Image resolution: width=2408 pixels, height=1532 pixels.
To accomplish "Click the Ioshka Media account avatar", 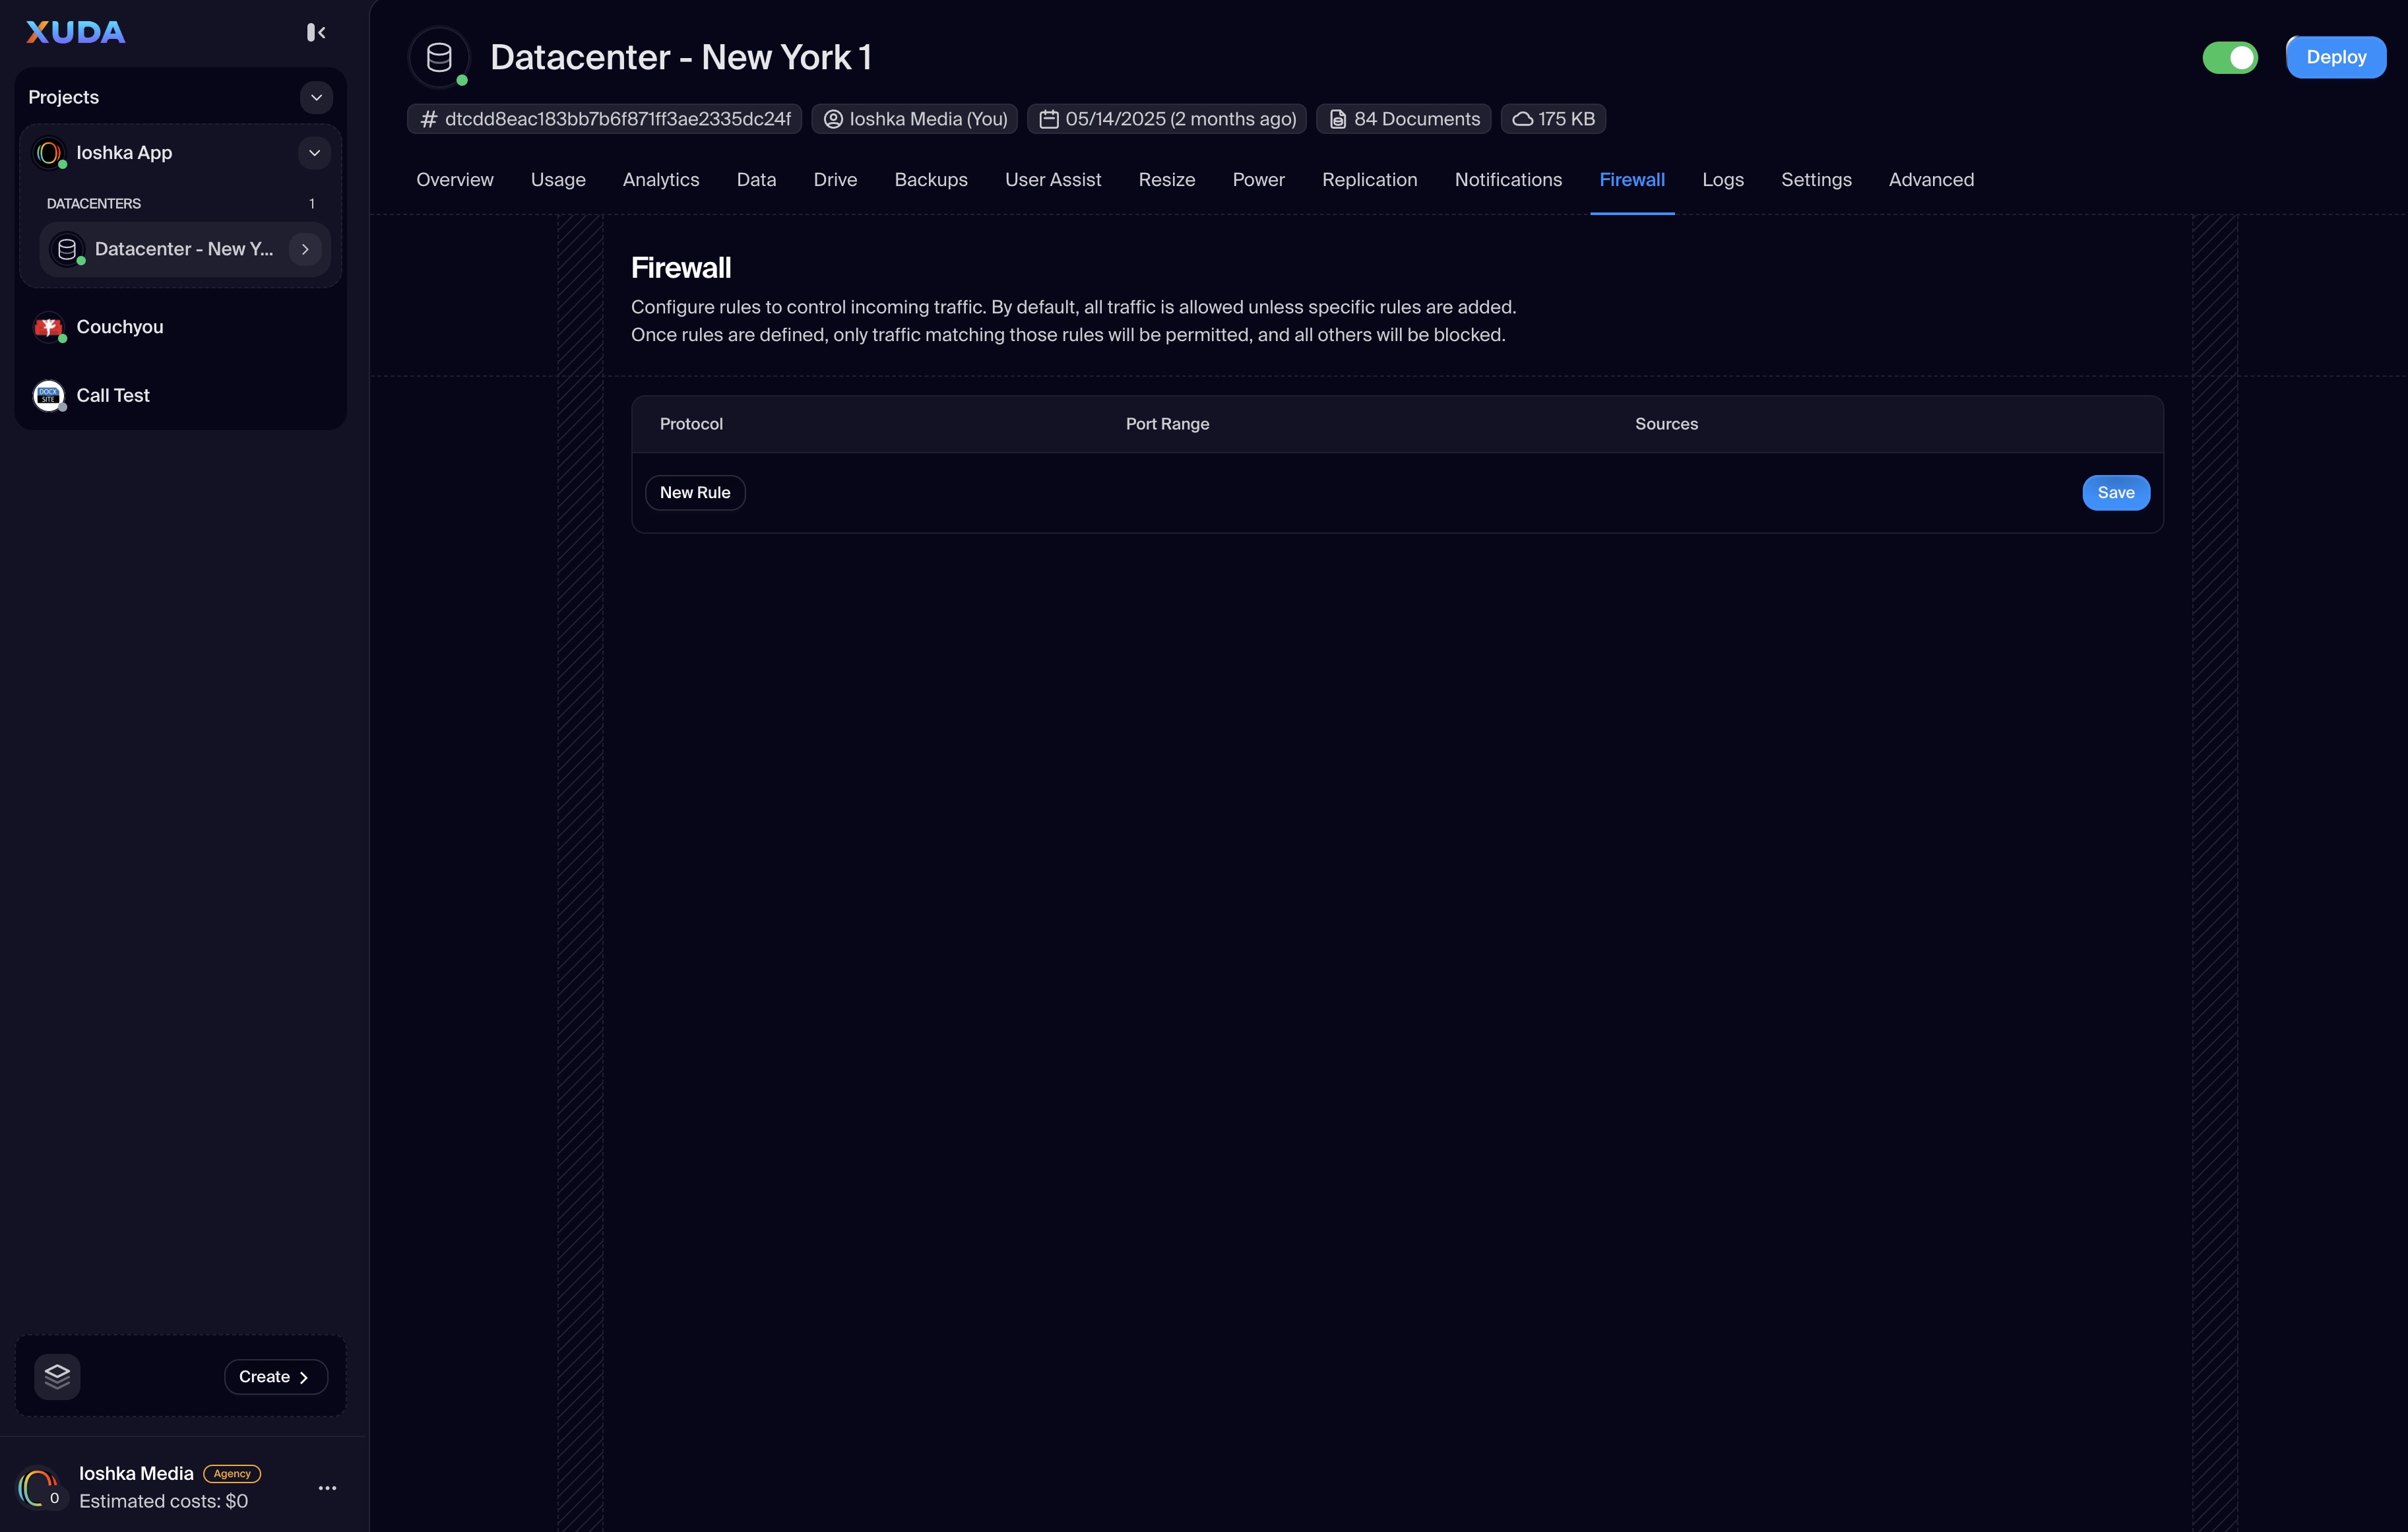I will pos(39,1488).
